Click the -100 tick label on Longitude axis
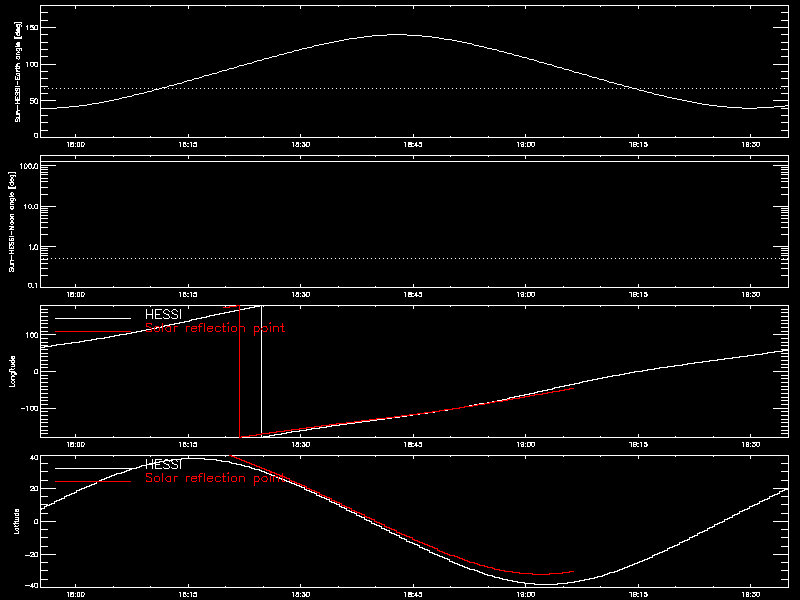 (30, 409)
